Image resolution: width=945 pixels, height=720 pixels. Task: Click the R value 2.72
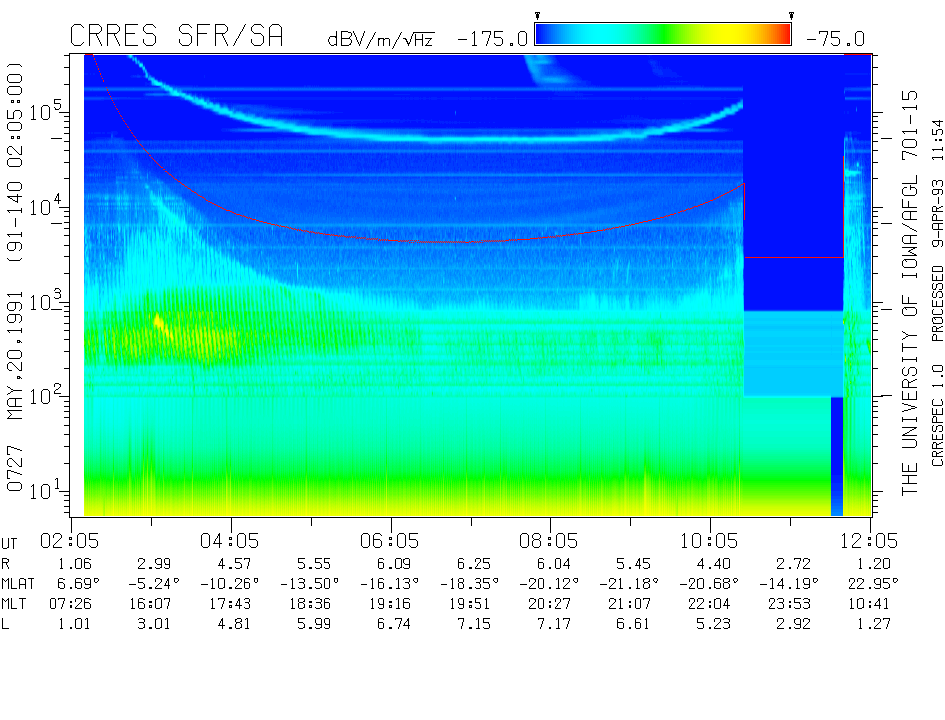click(793, 564)
